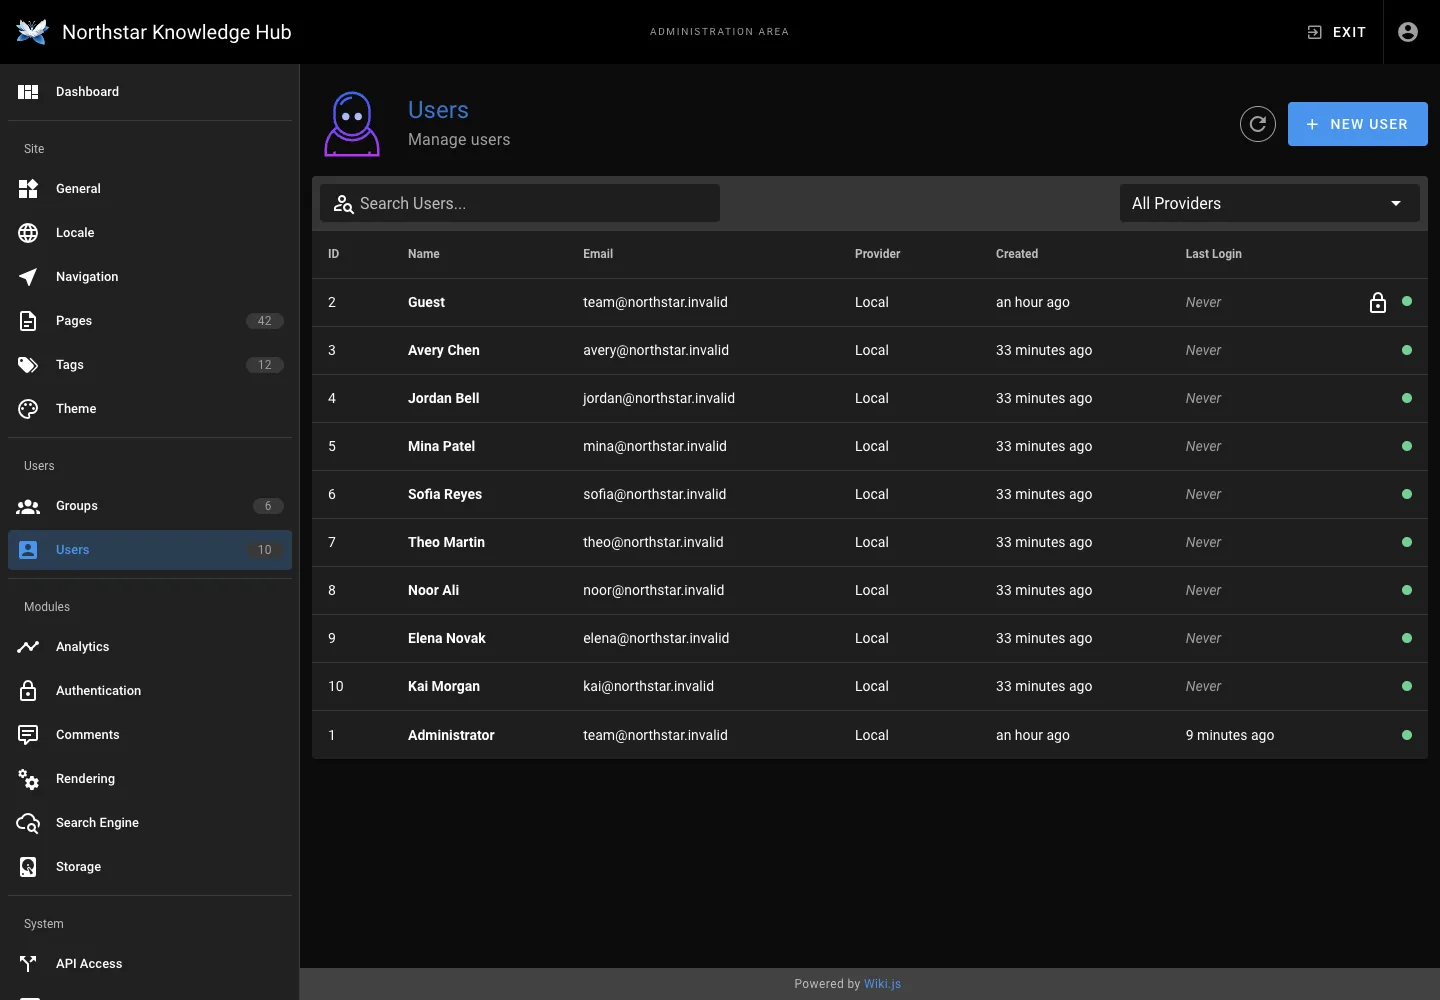This screenshot has width=1440, height=1000.
Task: Open Authentication module settings
Action: tap(150, 691)
